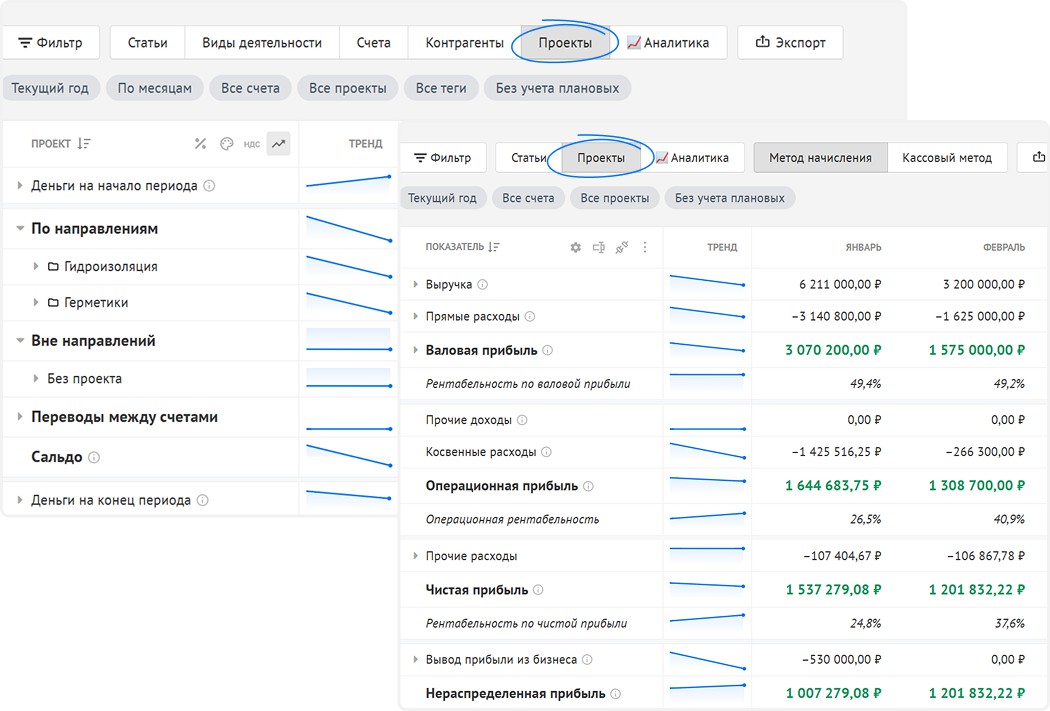
Task: Show info icon next to Сальдо
Action: coord(94,457)
